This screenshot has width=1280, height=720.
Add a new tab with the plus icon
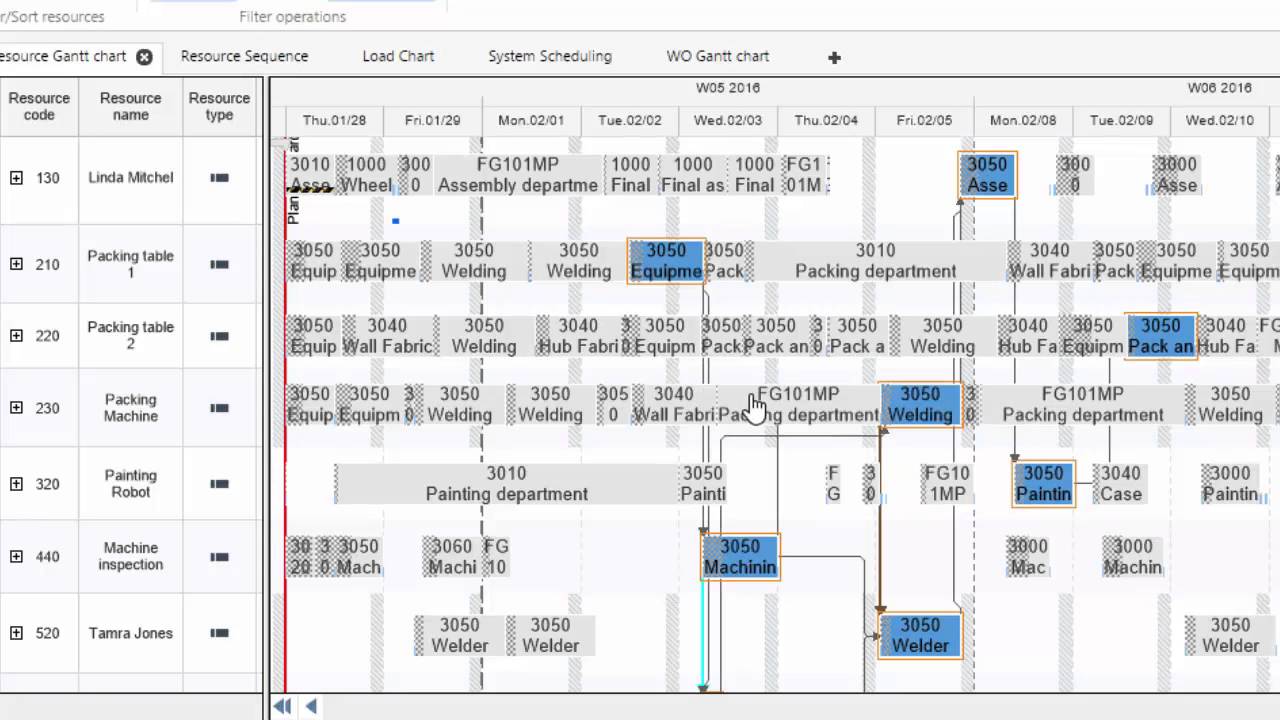(834, 58)
